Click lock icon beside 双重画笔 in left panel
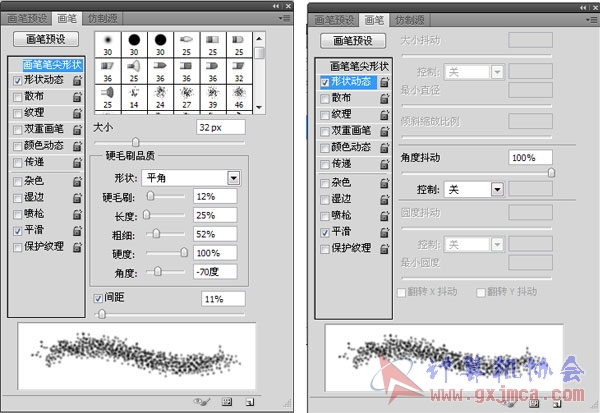Screen dimensions: 600x413 [77, 130]
